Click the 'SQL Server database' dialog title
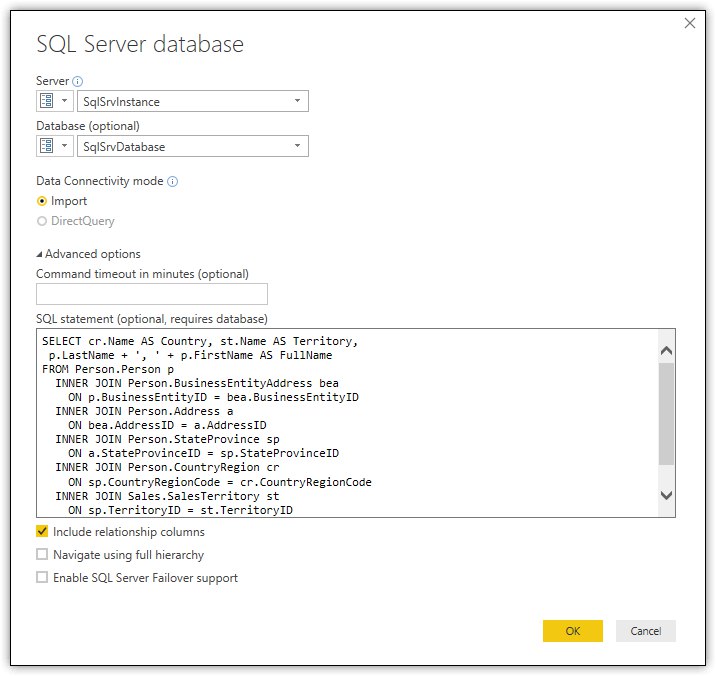Image resolution: width=716 pixels, height=676 pixels. 140,44
